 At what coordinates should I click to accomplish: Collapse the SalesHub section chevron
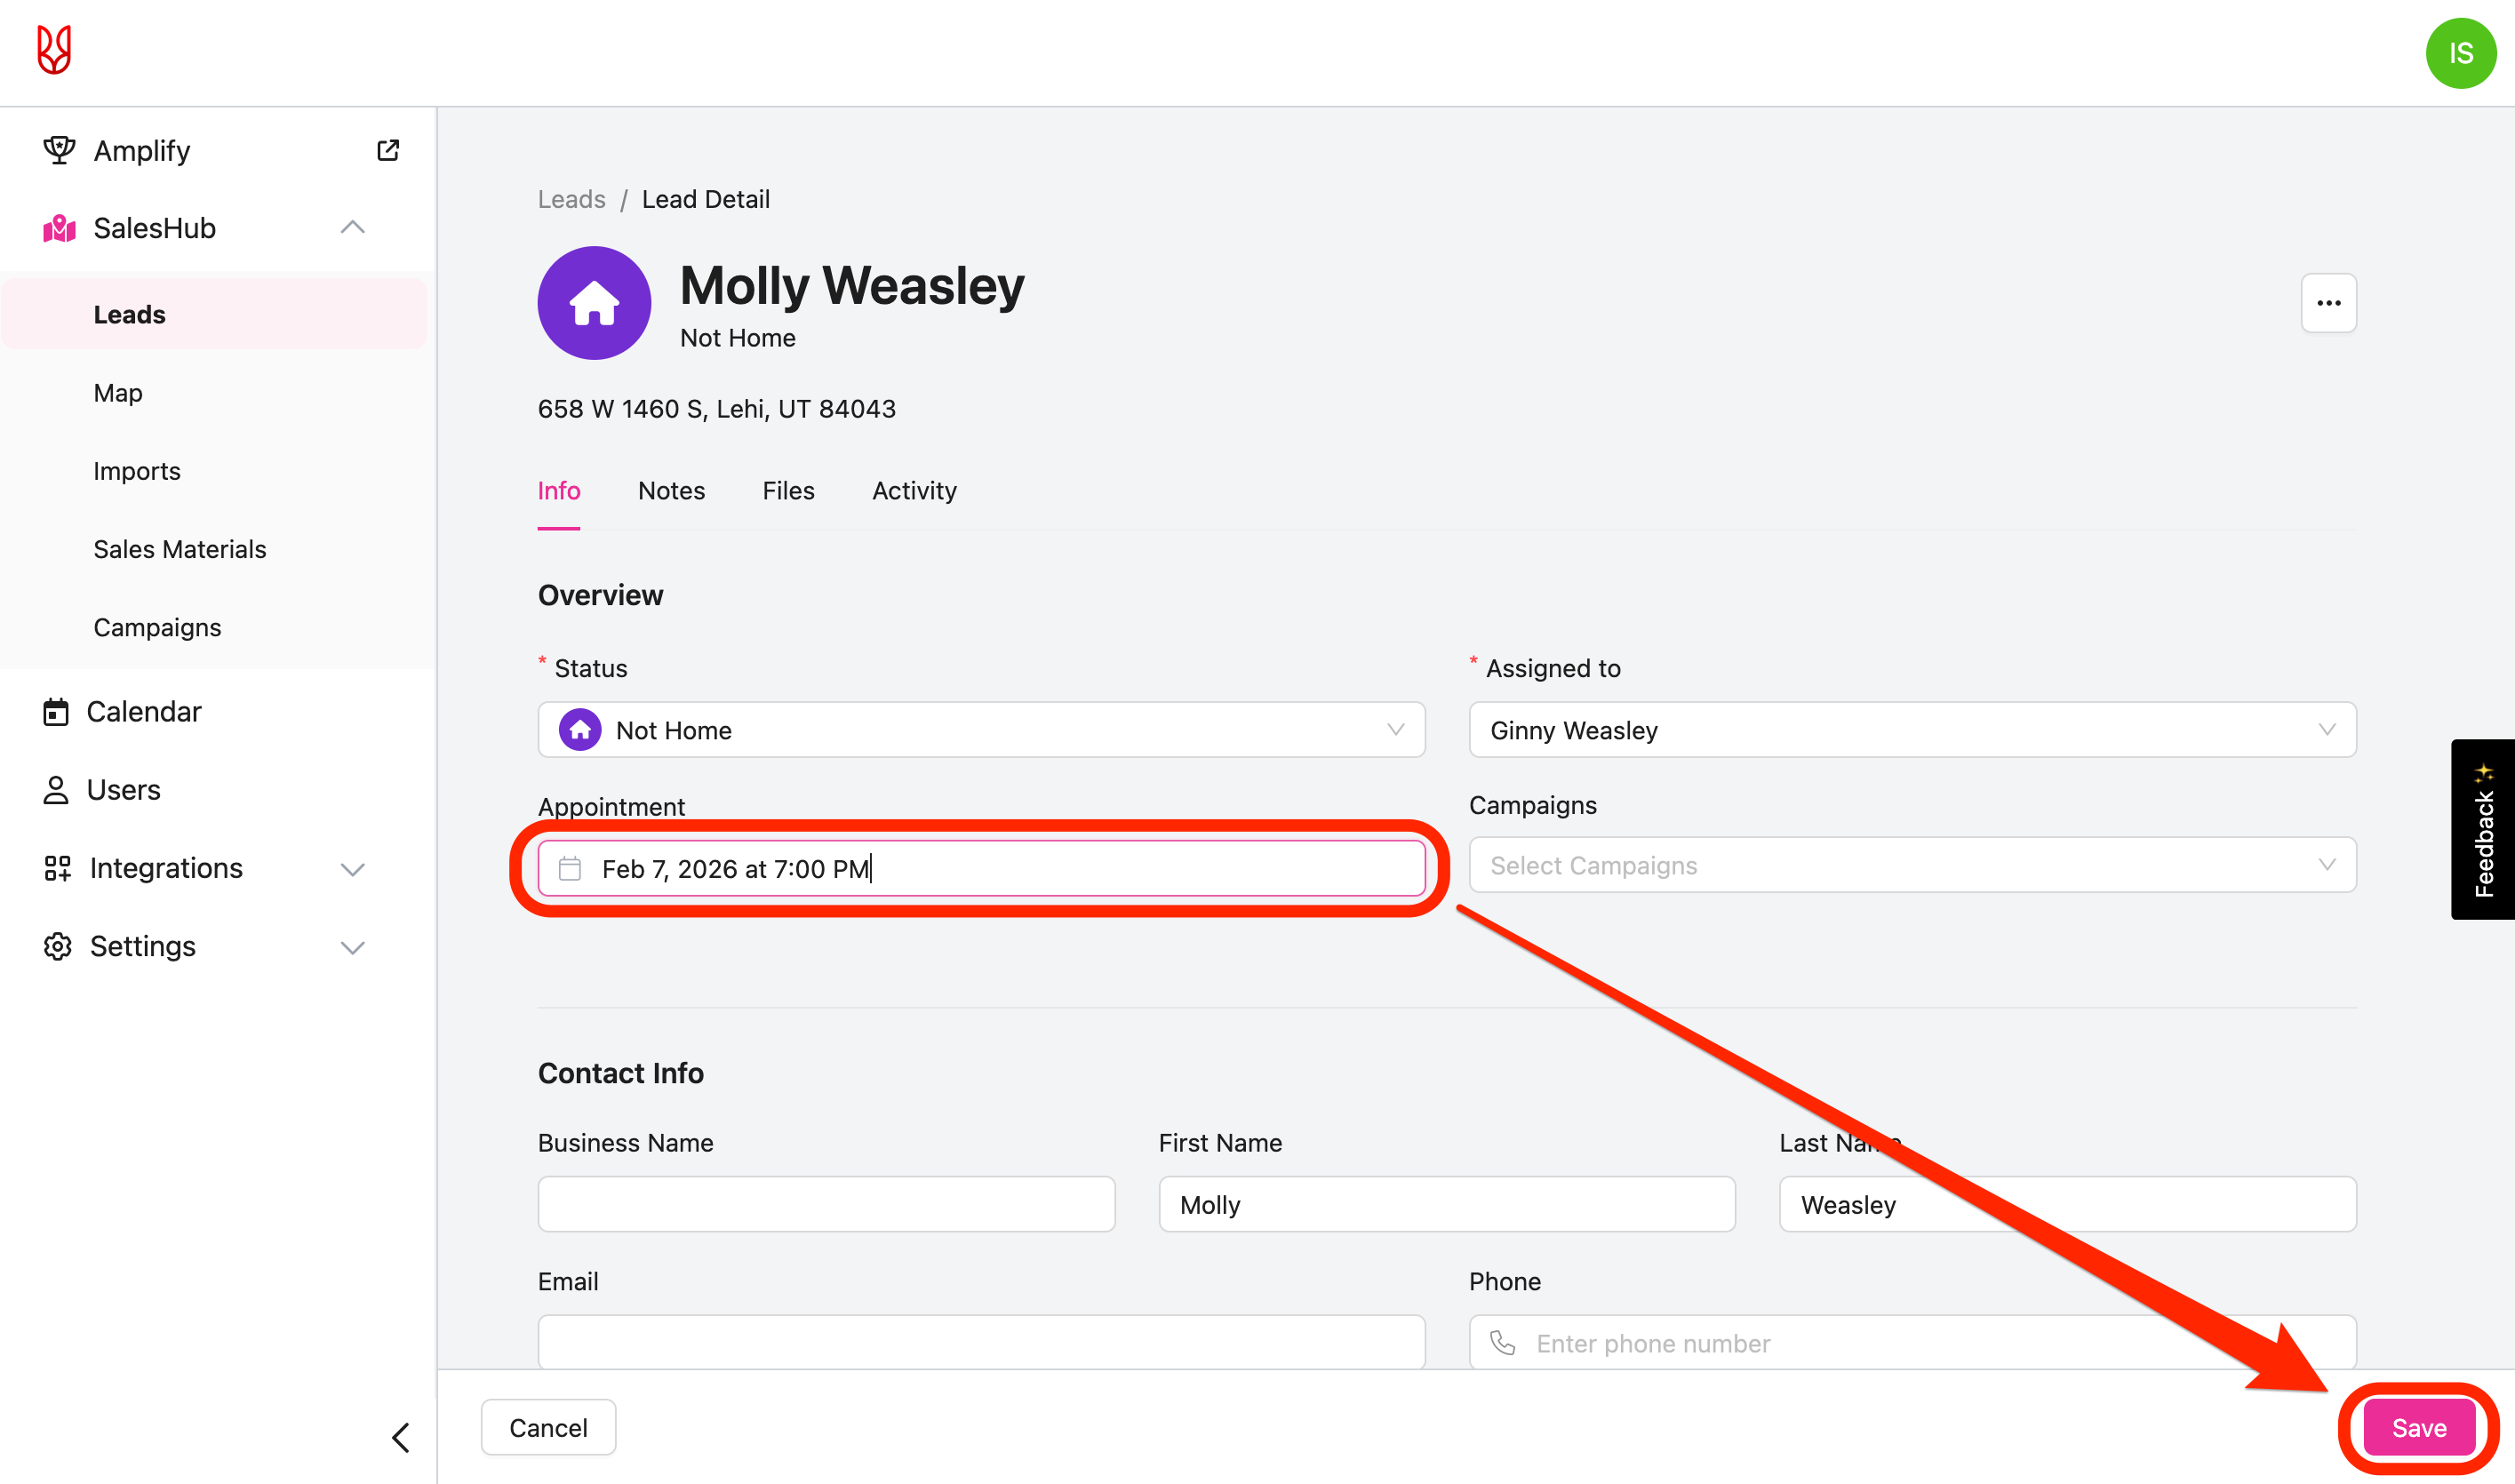pos(352,228)
